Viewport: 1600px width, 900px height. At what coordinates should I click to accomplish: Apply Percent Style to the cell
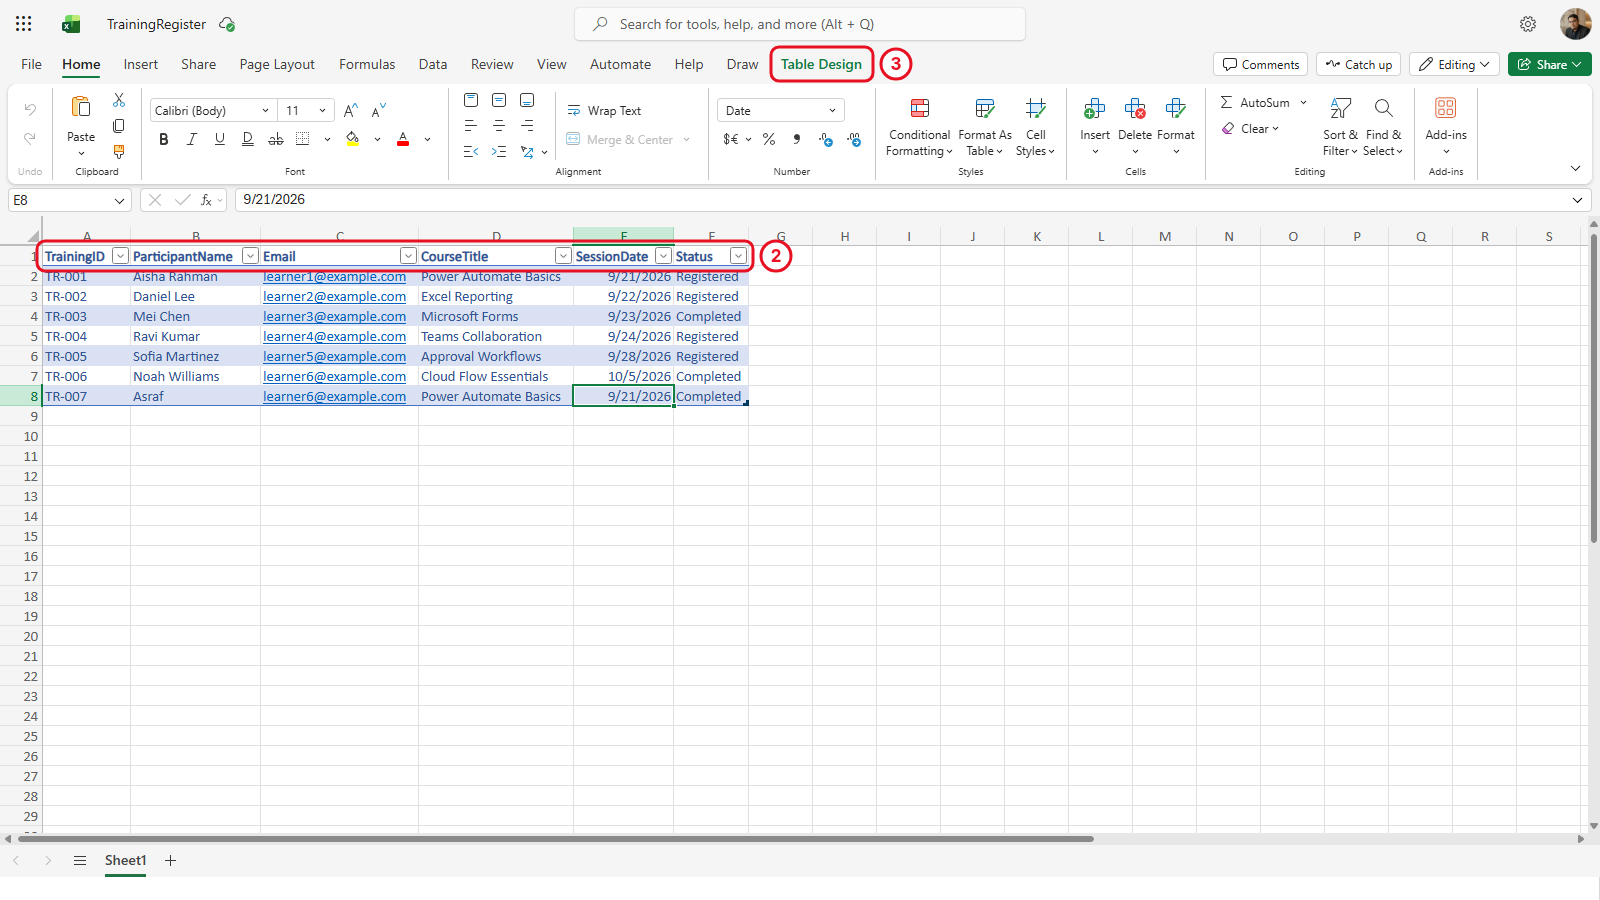769,140
